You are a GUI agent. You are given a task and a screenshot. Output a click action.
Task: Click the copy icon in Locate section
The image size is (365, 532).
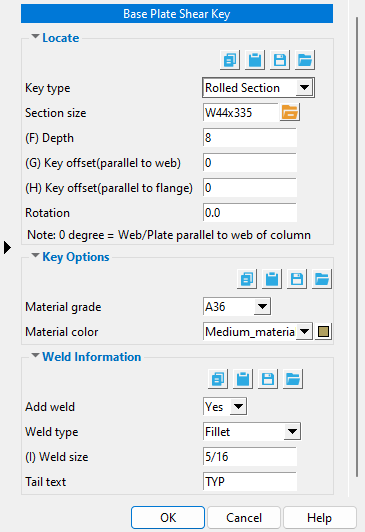tap(230, 60)
